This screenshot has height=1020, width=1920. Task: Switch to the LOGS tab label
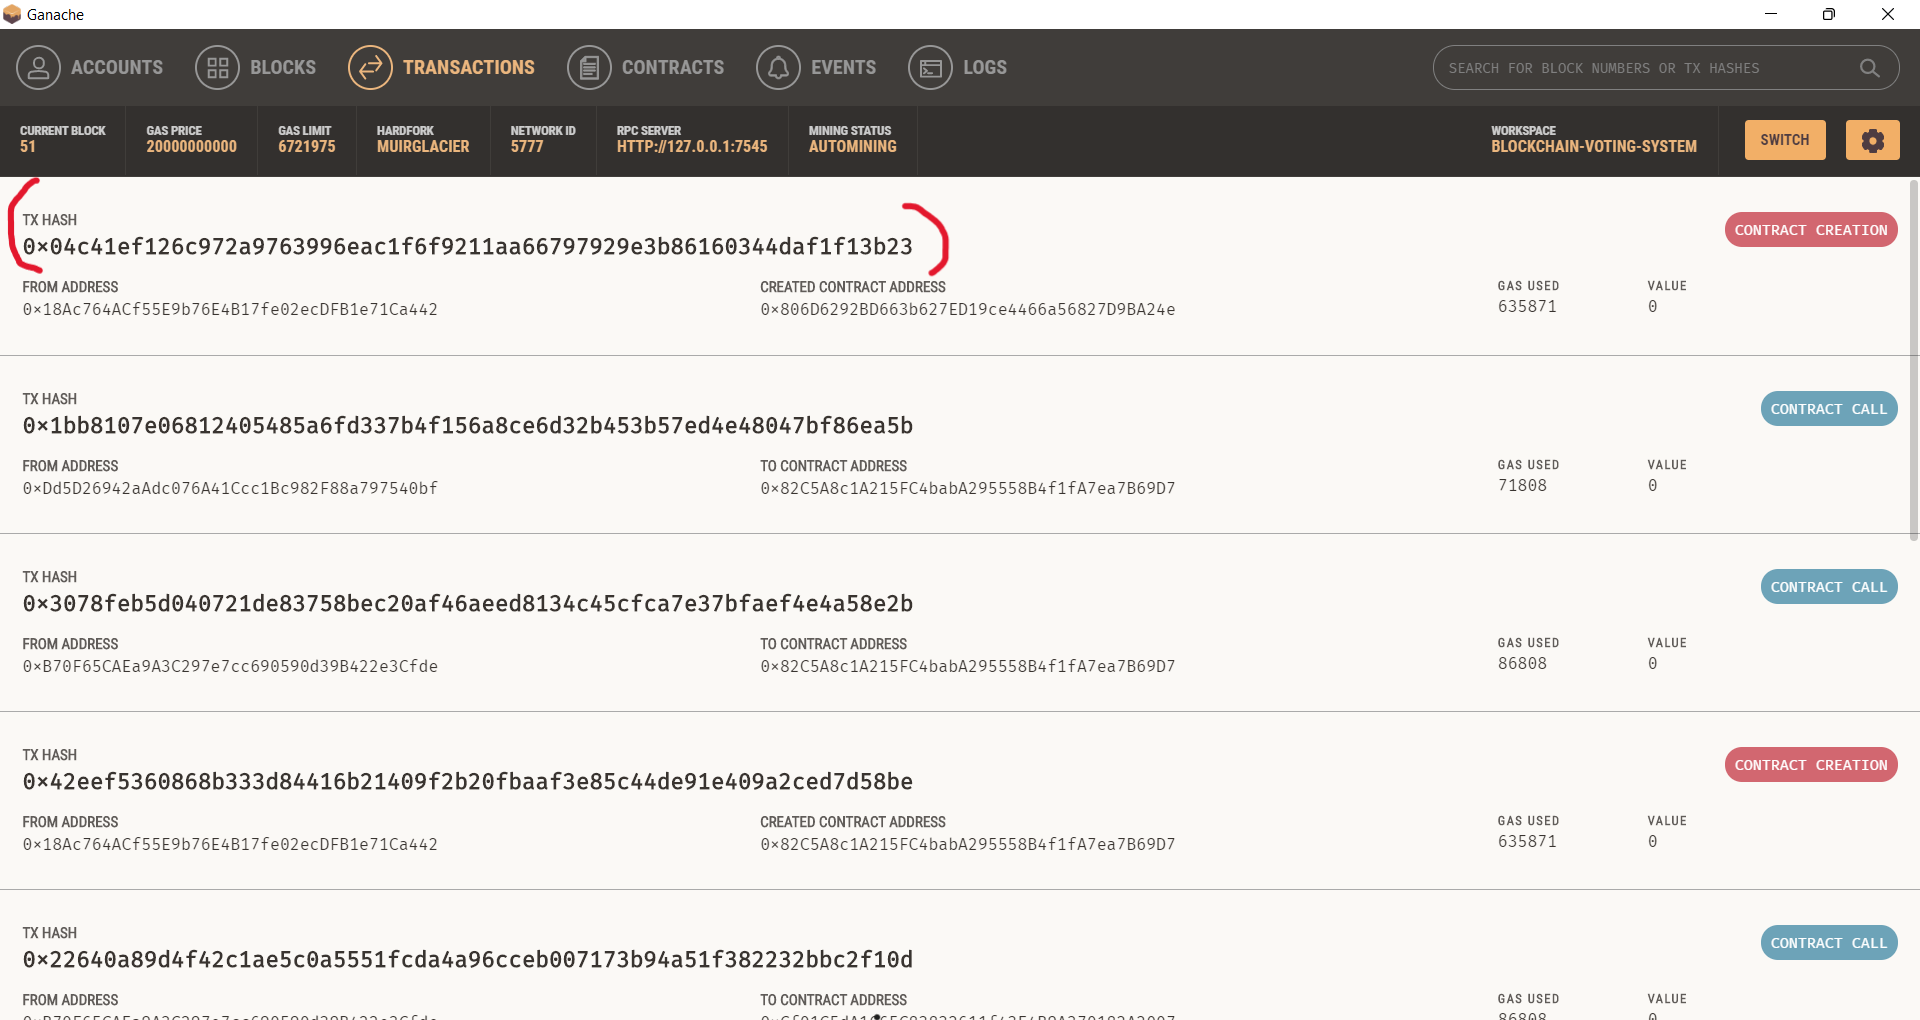click(x=985, y=68)
